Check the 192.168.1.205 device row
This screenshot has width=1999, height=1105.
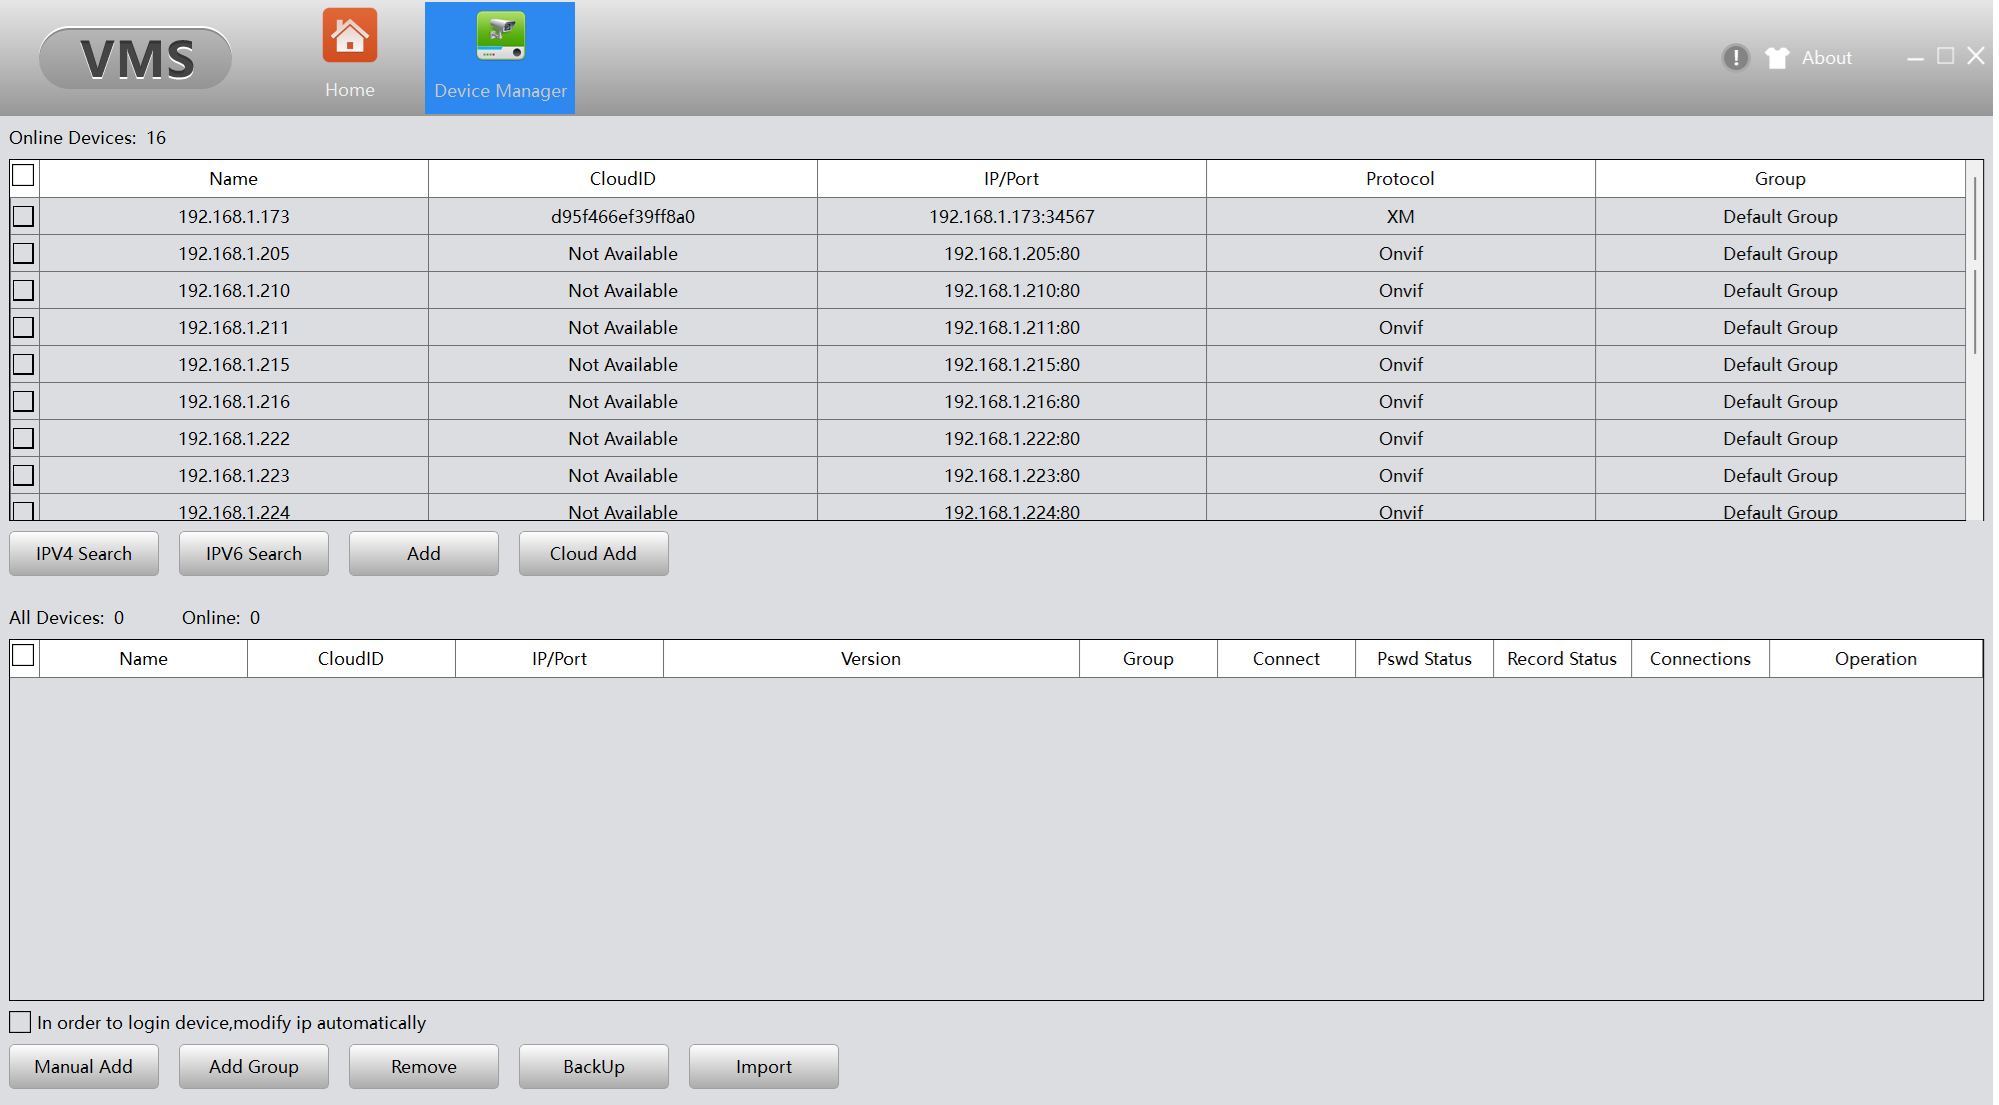click(23, 253)
